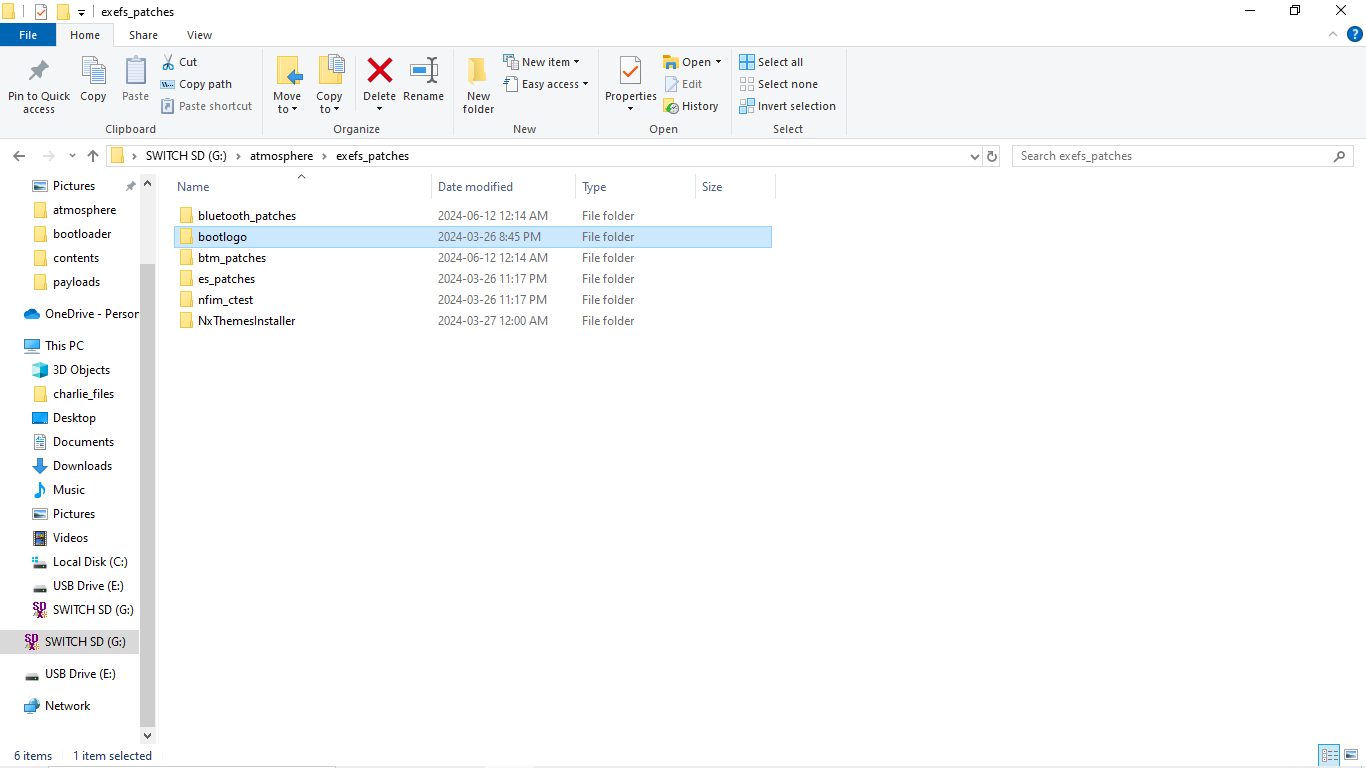This screenshot has width=1366, height=768.
Task: Click Select all in ribbon
Action: (x=771, y=62)
